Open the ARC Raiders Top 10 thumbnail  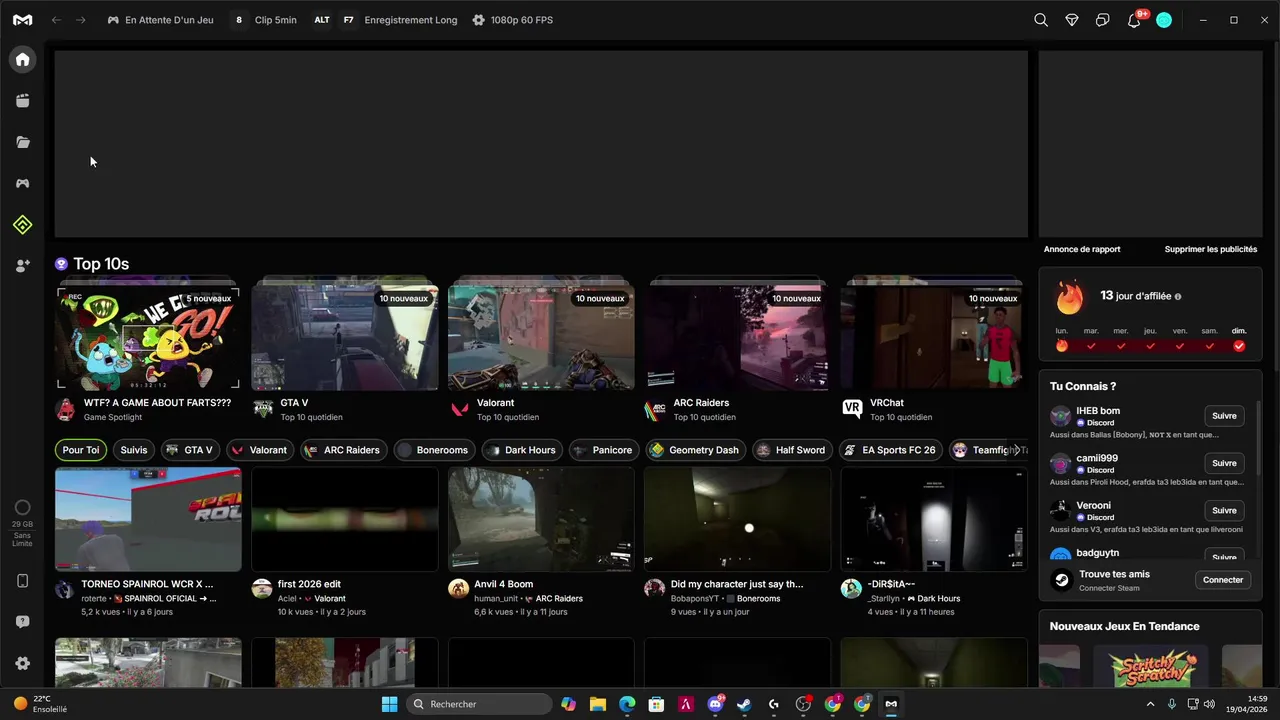click(x=738, y=339)
